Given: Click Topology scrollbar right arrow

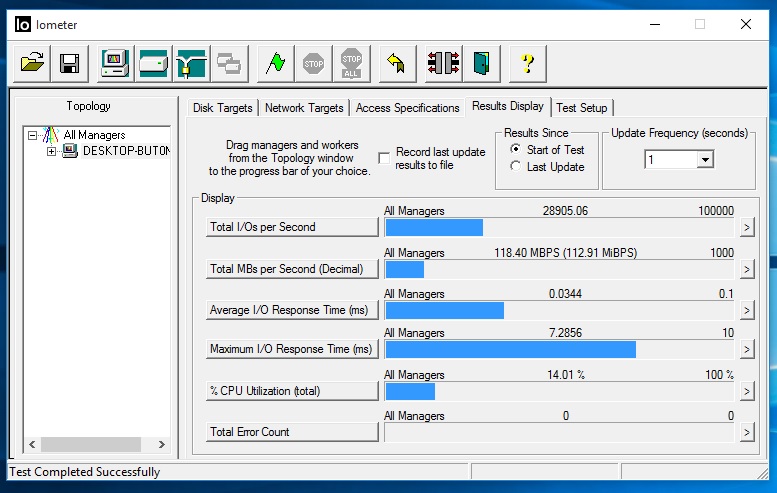Looking at the screenshot, I should click(x=162, y=444).
